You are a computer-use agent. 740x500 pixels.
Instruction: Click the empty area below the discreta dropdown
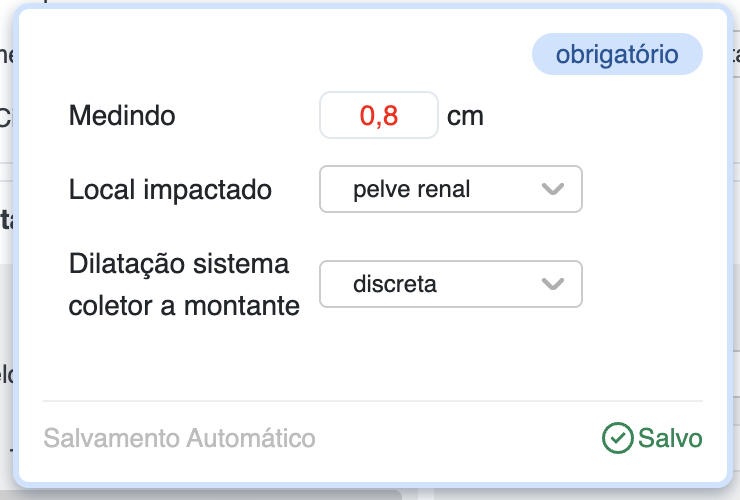450,350
